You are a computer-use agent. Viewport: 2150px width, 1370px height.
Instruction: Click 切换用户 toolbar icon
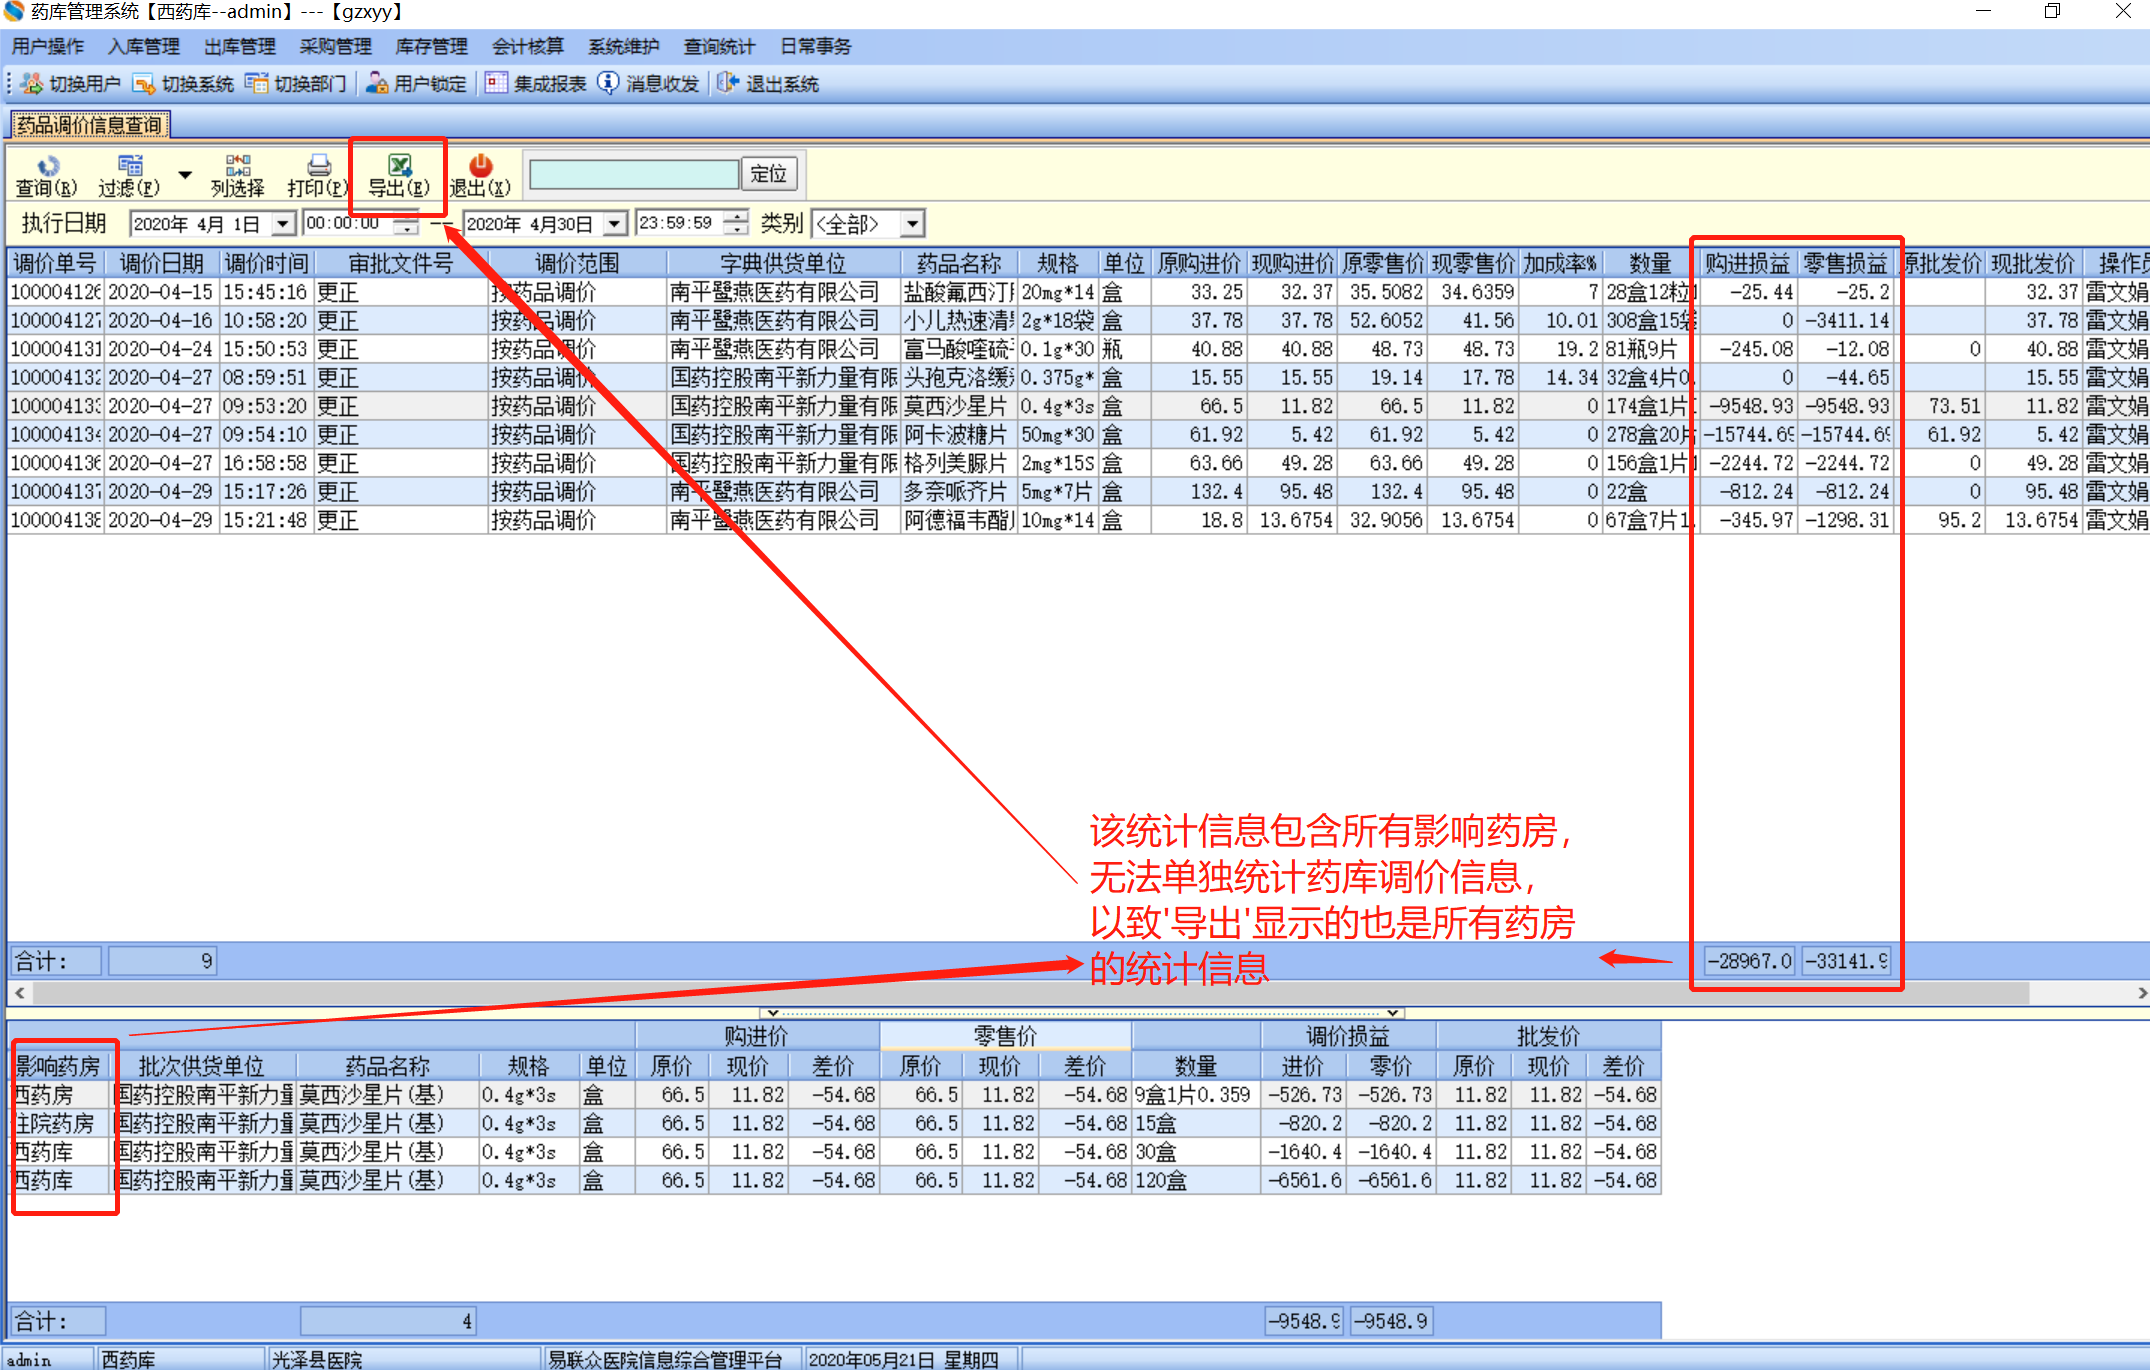(32, 84)
